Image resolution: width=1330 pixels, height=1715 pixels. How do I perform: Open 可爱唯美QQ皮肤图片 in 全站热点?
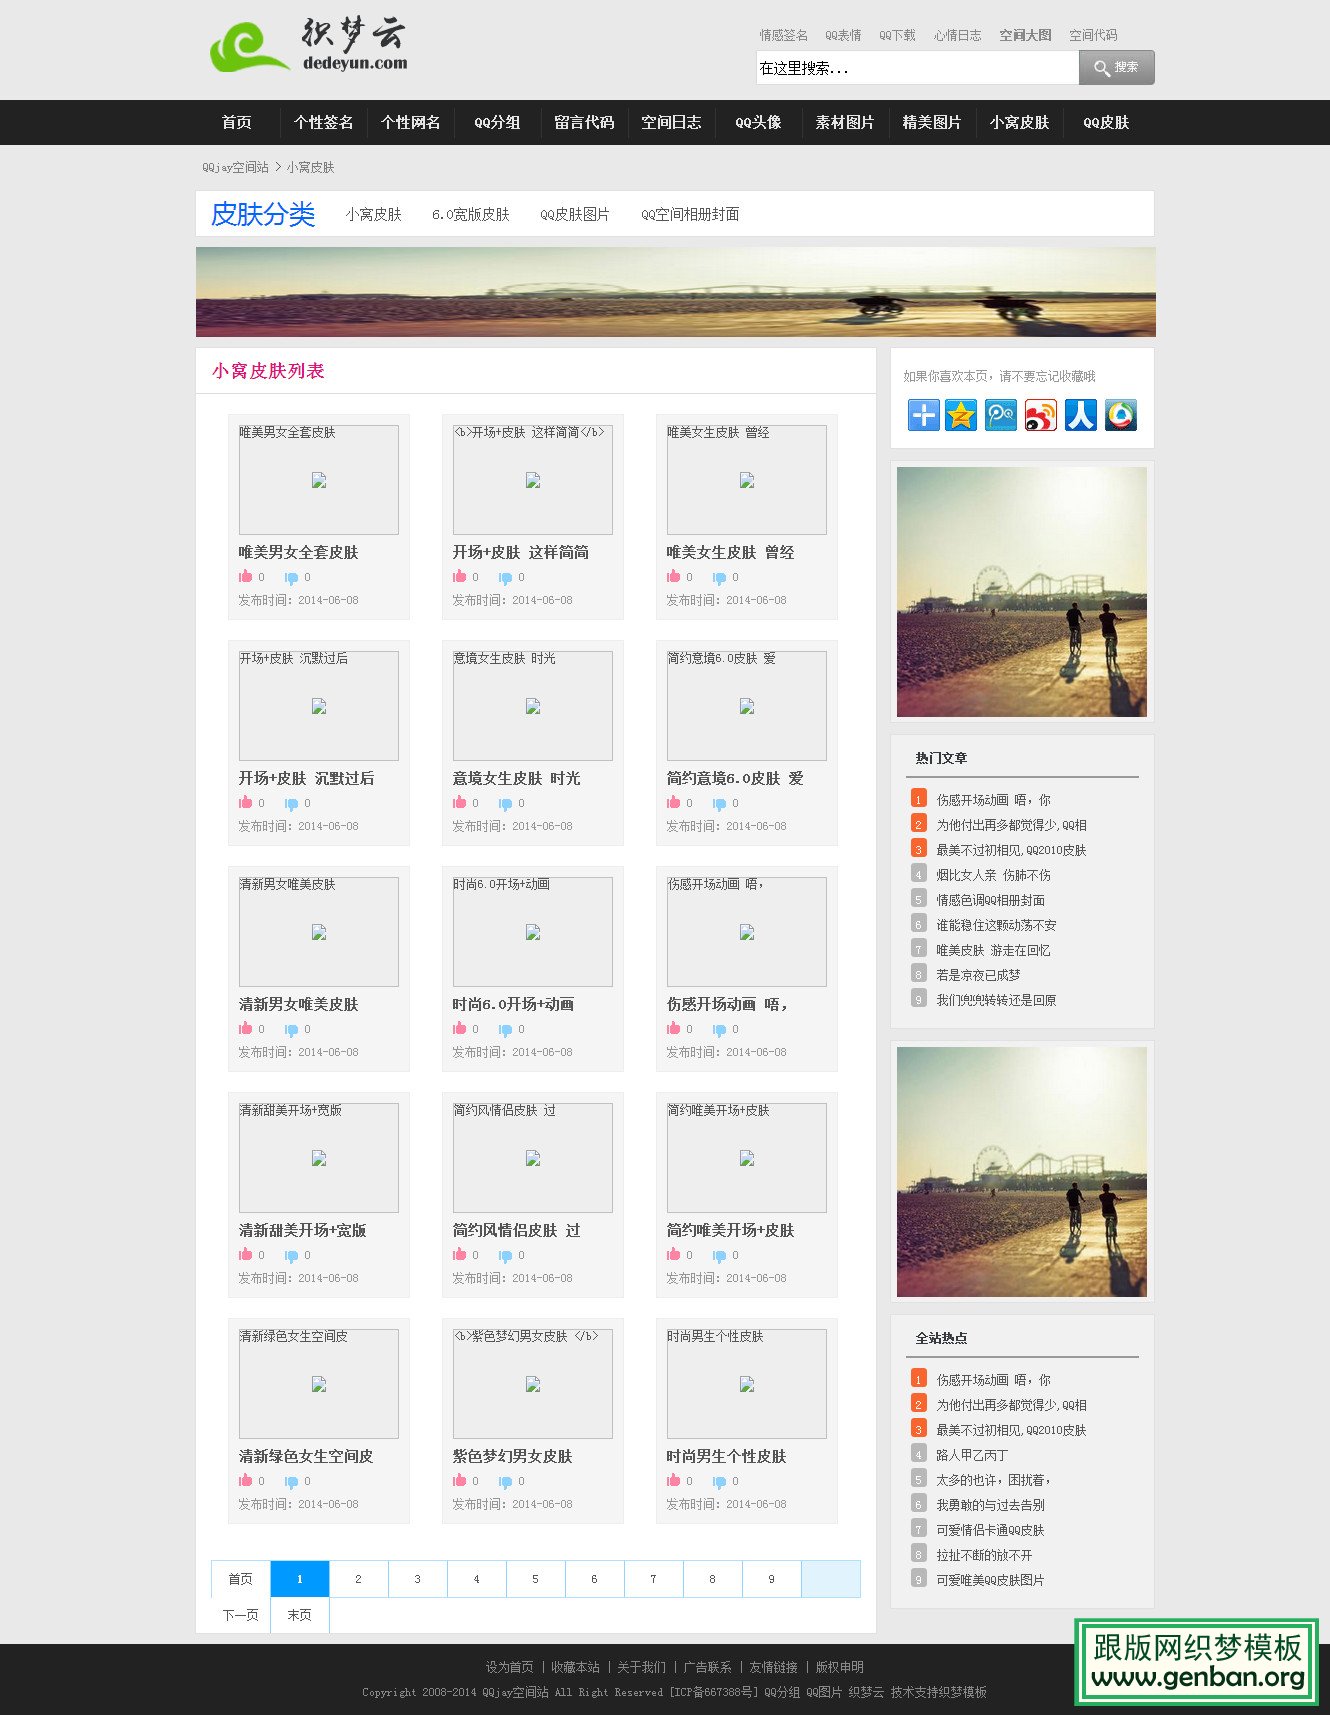point(990,1580)
